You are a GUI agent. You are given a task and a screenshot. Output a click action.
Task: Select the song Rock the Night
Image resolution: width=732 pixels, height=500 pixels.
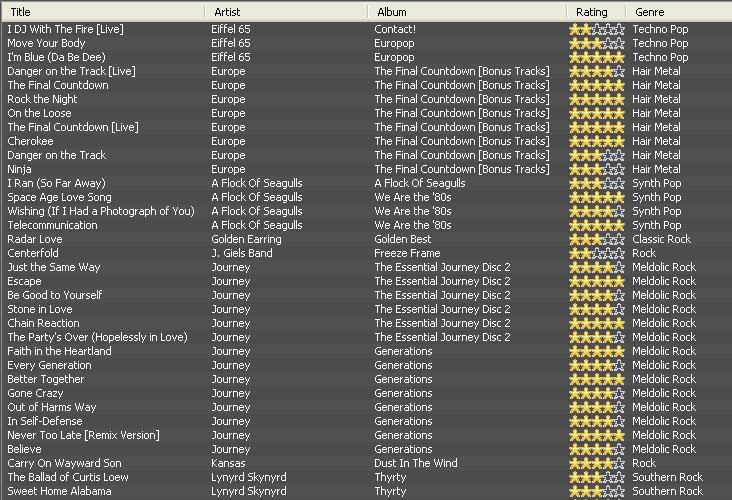(x=42, y=99)
